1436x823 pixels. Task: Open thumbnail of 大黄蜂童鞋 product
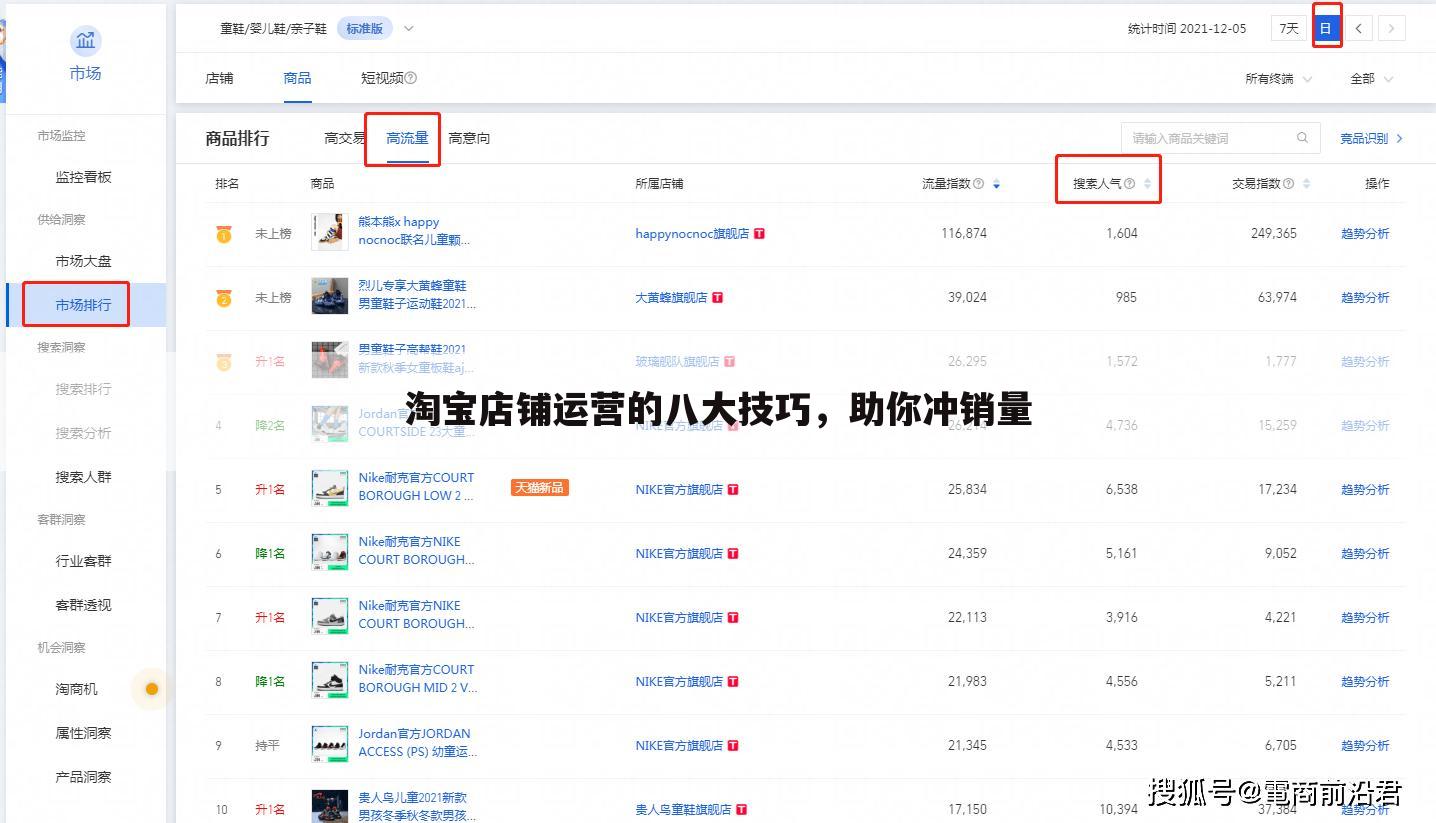click(x=330, y=296)
